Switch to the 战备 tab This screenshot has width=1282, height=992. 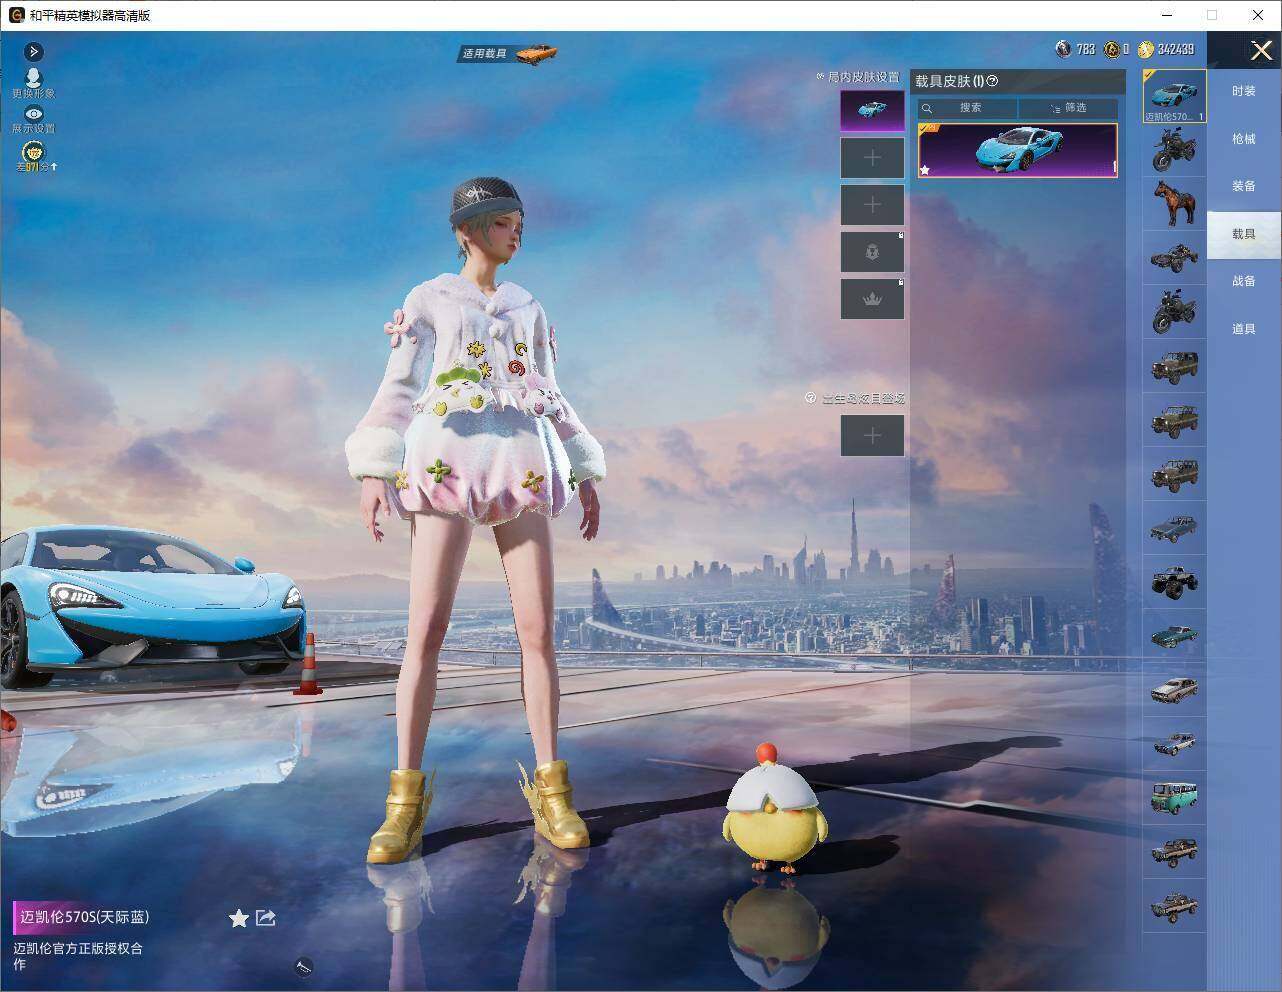[1244, 281]
